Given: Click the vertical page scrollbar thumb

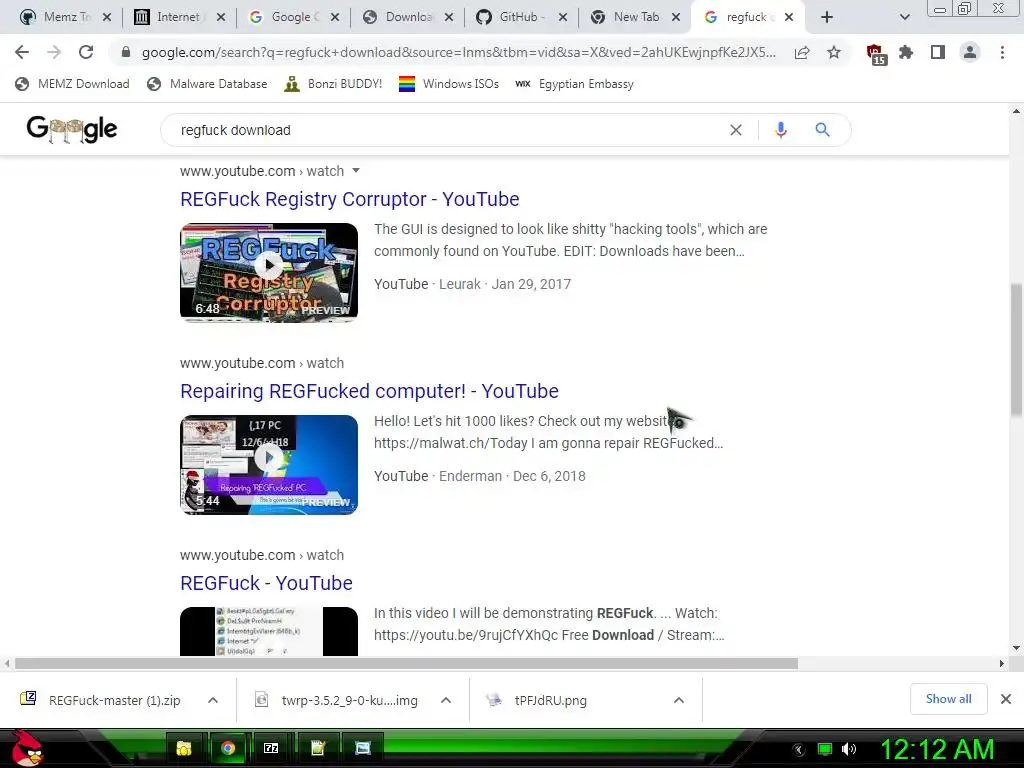Looking at the screenshot, I should (1016, 349).
